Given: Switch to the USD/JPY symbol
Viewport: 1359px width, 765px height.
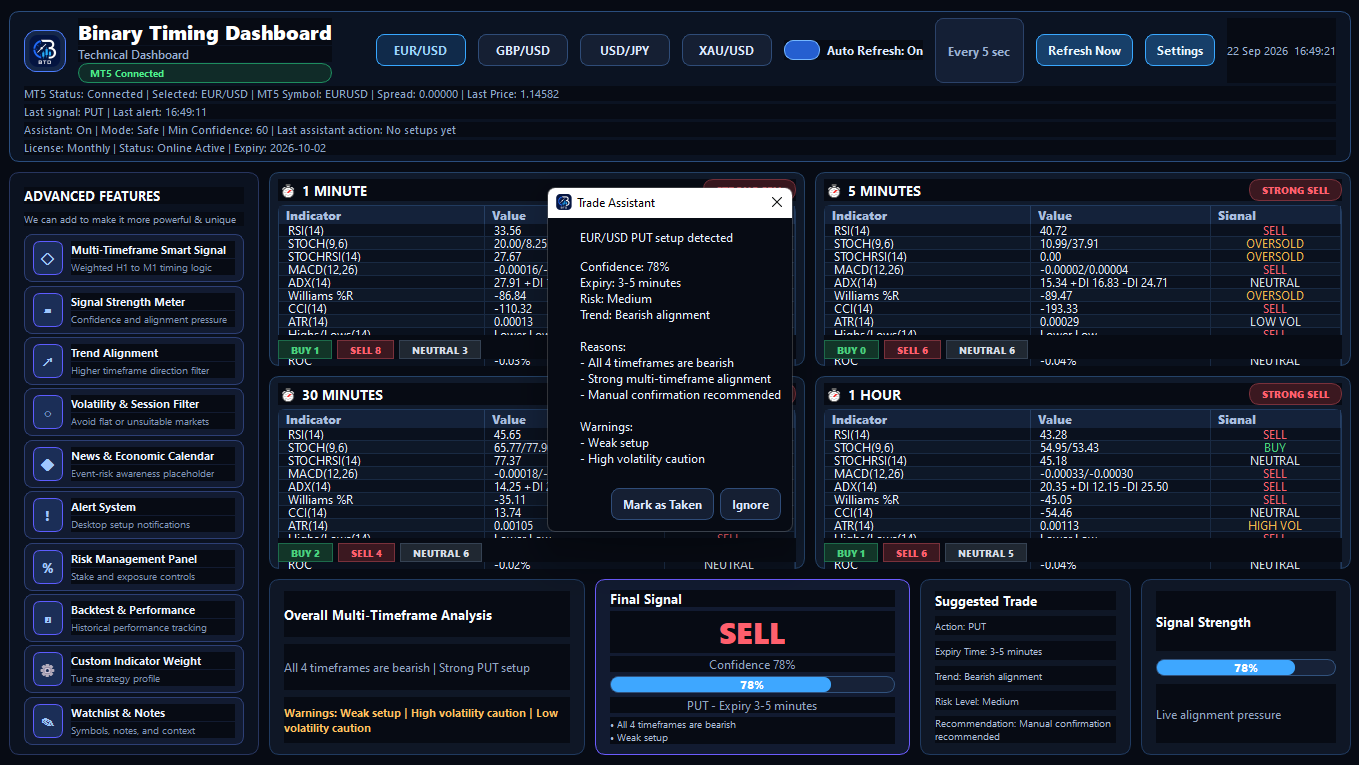Looking at the screenshot, I should [x=625, y=50].
